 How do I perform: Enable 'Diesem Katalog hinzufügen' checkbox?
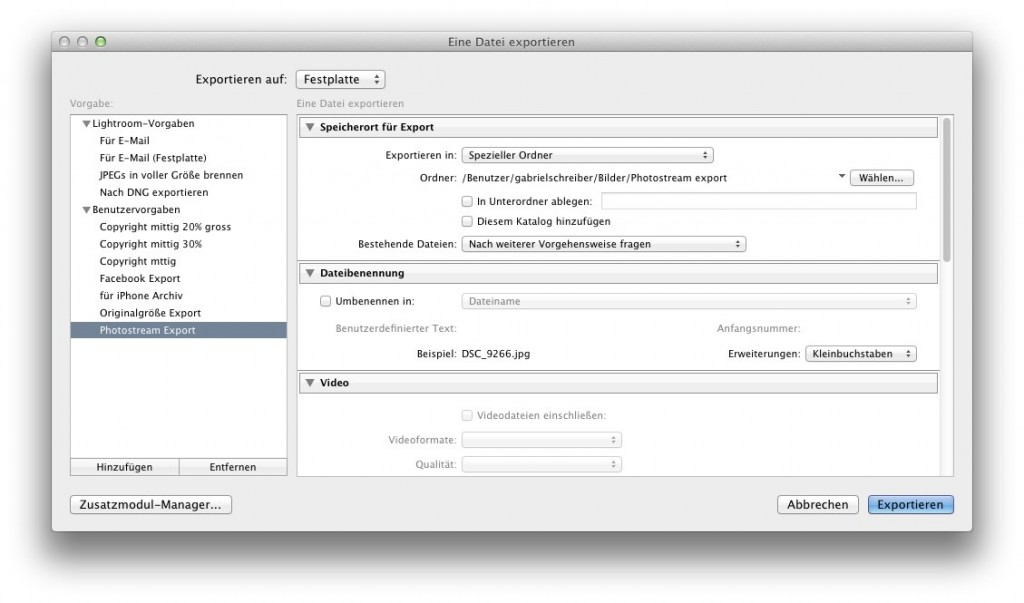[x=467, y=221]
